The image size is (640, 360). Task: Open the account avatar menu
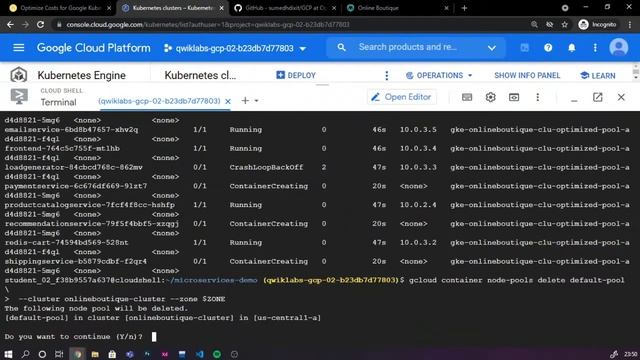[x=619, y=47]
